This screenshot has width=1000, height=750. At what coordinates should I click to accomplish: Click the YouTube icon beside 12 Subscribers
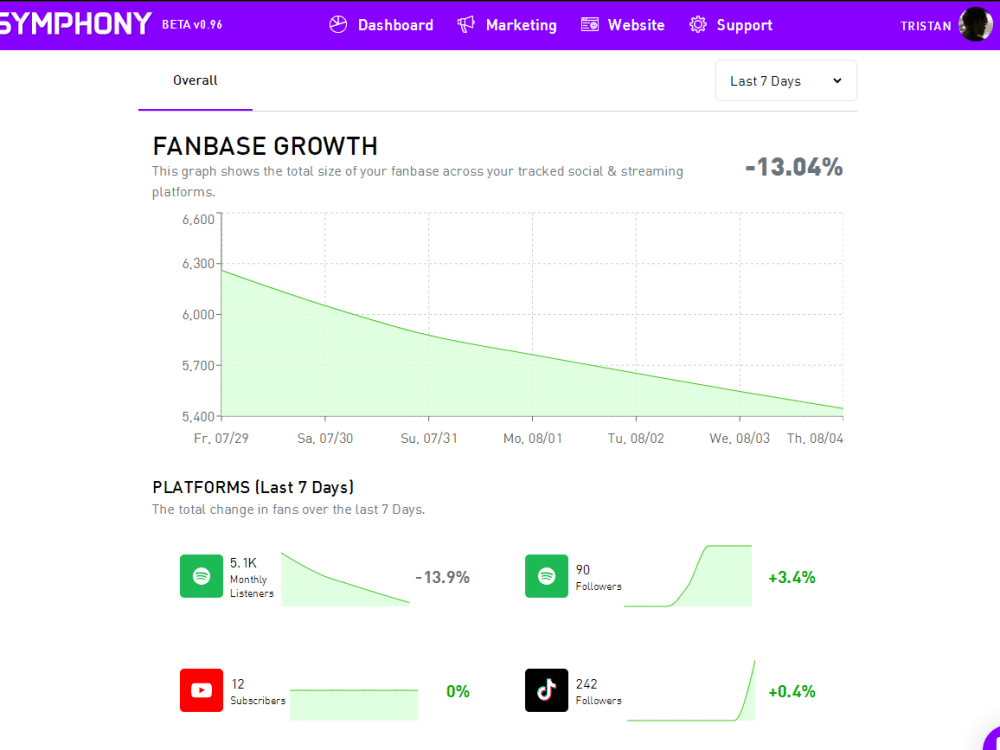[202, 690]
